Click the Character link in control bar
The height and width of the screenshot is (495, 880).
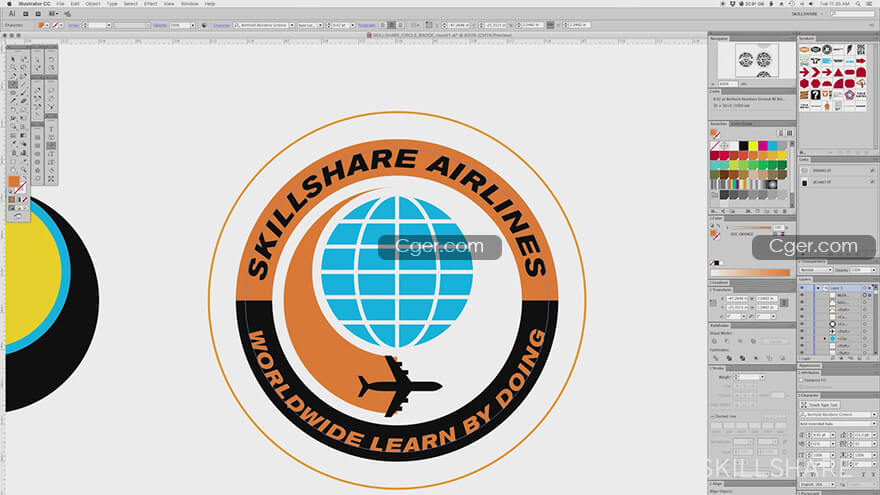pyautogui.click(x=222, y=25)
